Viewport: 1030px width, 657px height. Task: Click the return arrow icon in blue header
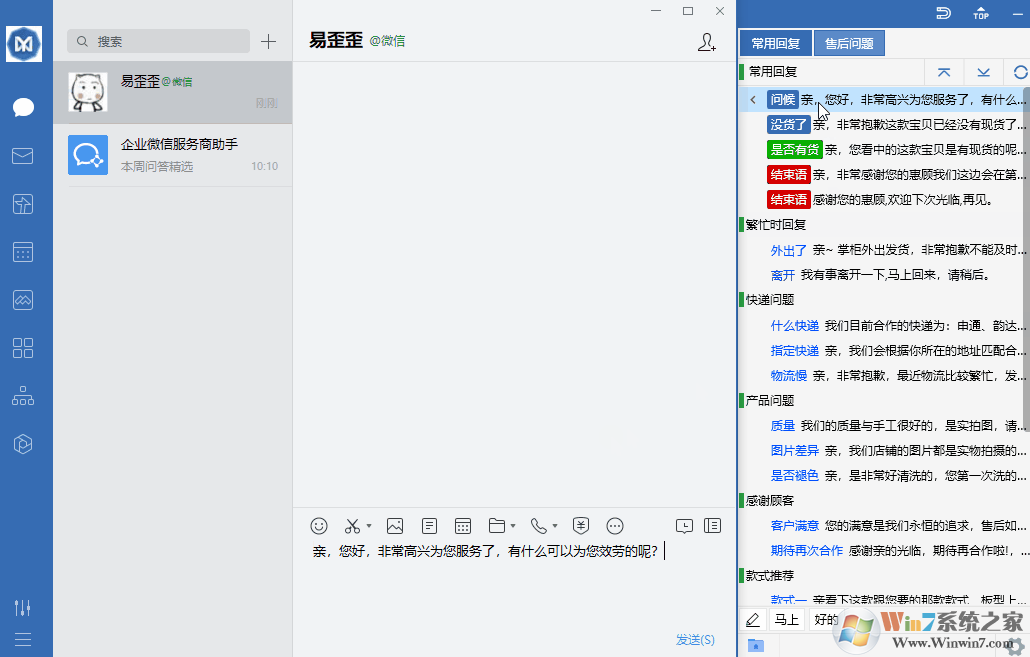click(943, 12)
